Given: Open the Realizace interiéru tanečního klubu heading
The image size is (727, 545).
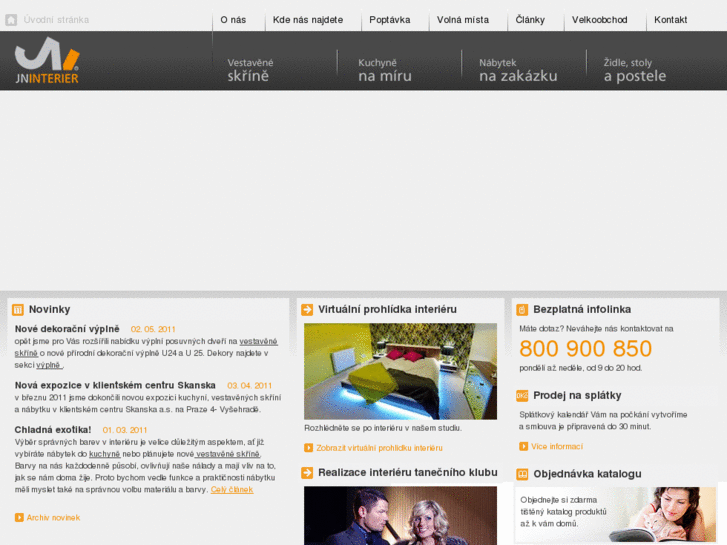Looking at the screenshot, I should click(x=408, y=473).
